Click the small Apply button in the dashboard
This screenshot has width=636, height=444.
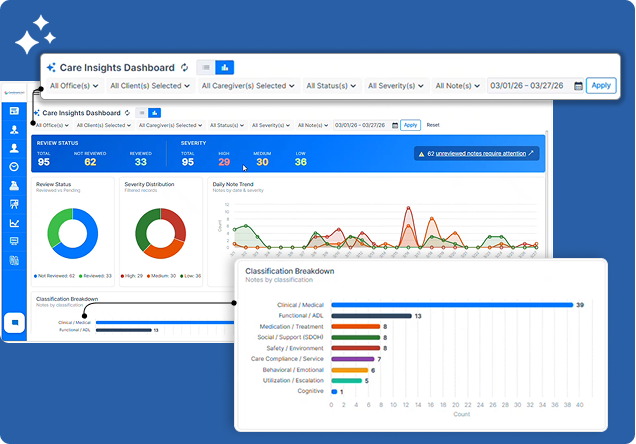(x=410, y=125)
